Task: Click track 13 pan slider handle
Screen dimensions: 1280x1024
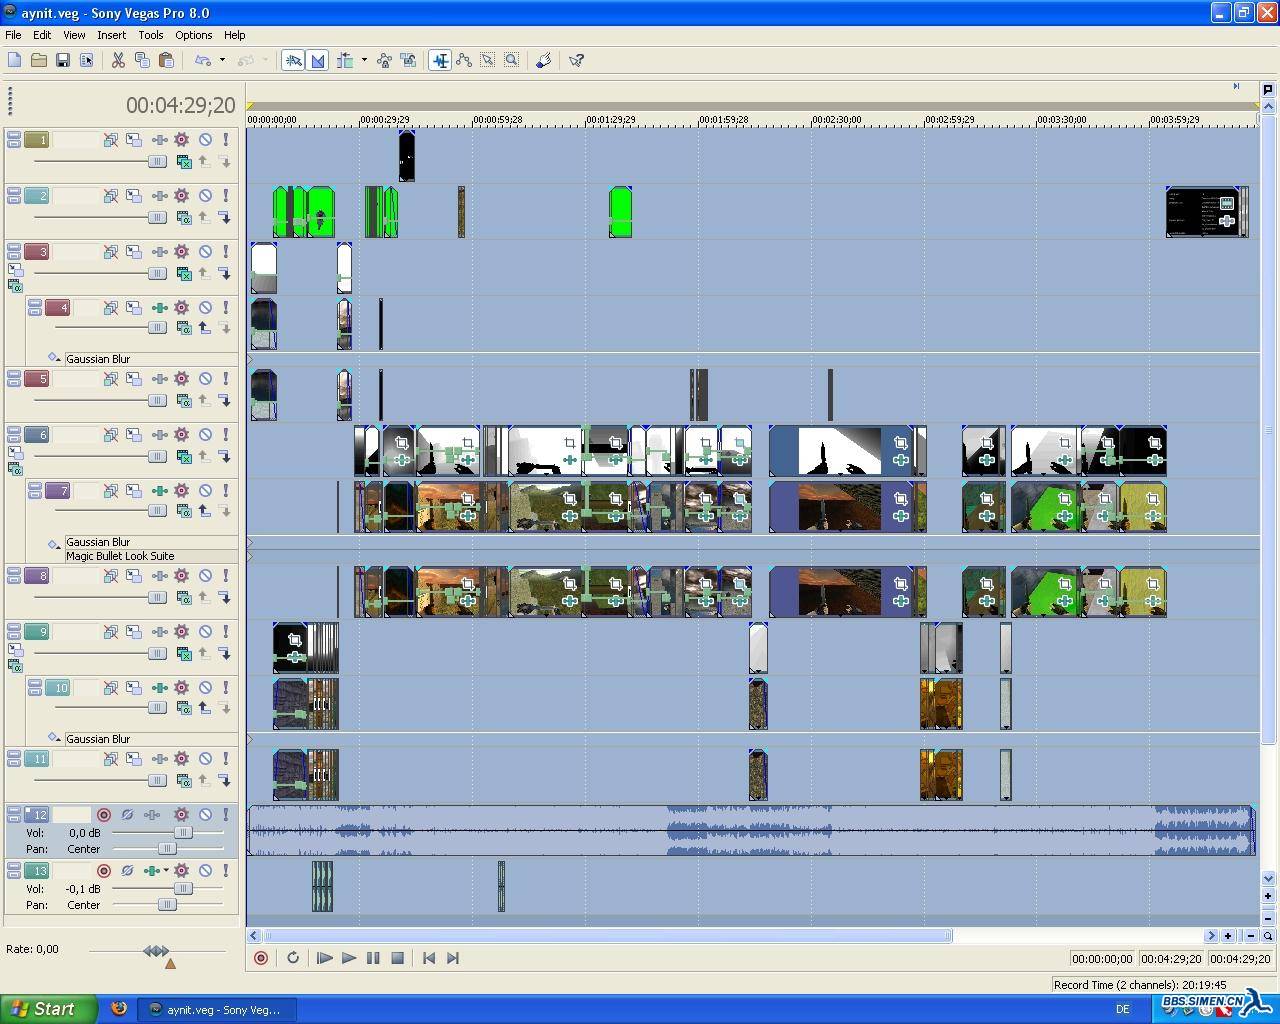Action: [x=167, y=904]
